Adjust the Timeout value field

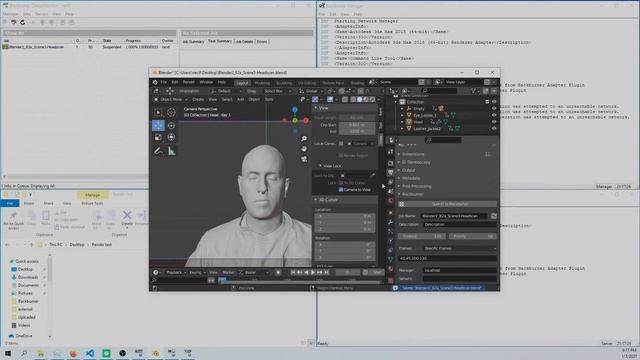422,236
